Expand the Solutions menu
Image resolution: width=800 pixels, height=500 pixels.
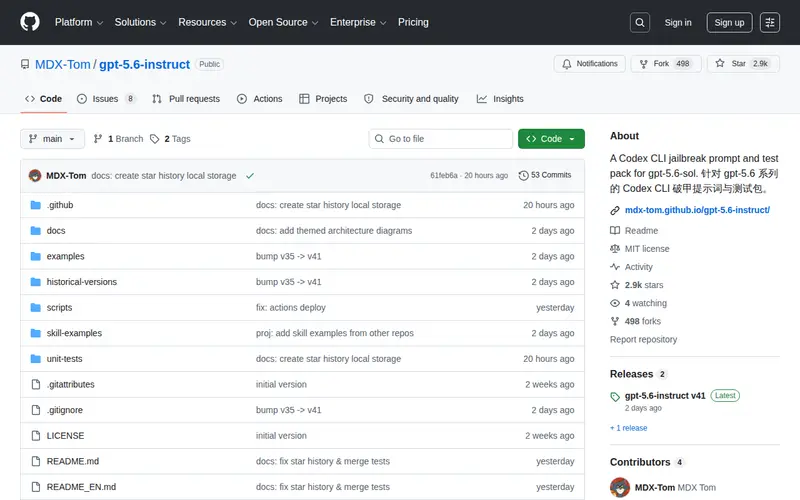[x=140, y=22]
